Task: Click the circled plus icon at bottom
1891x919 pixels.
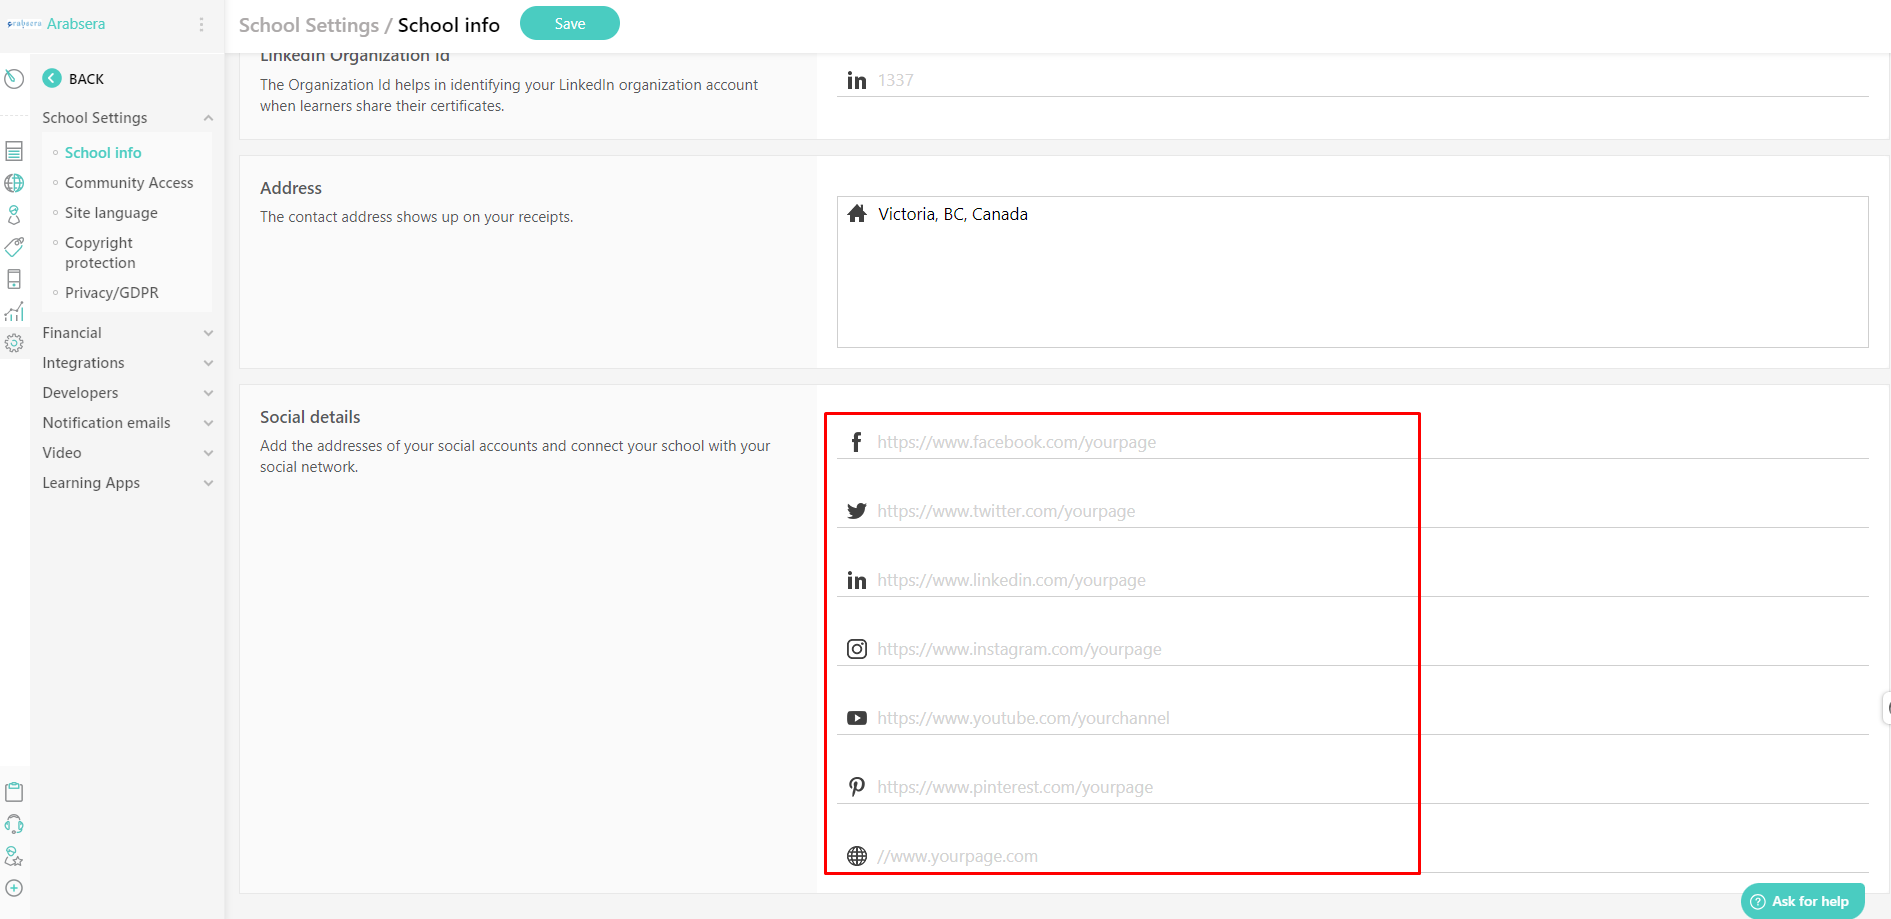Action: [14, 888]
